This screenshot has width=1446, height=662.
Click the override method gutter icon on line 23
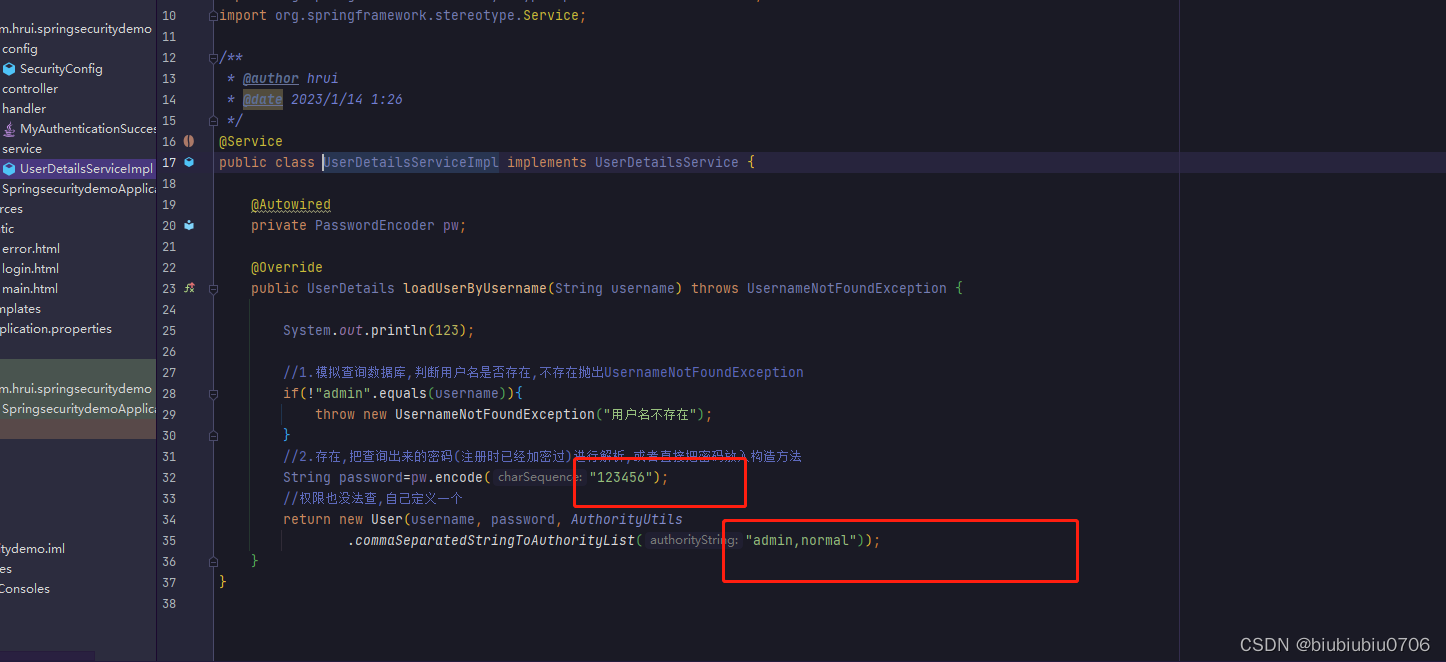189,288
